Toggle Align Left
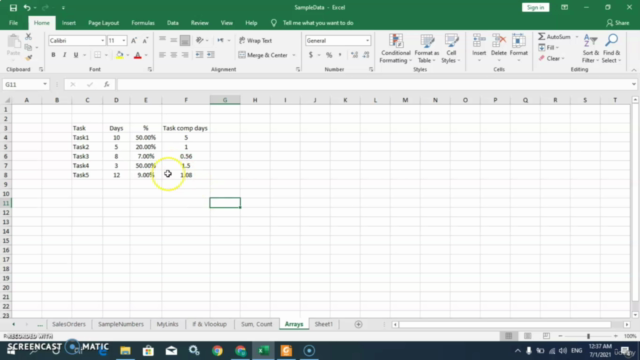Image resolution: width=640 pixels, height=360 pixels. [x=162, y=55]
